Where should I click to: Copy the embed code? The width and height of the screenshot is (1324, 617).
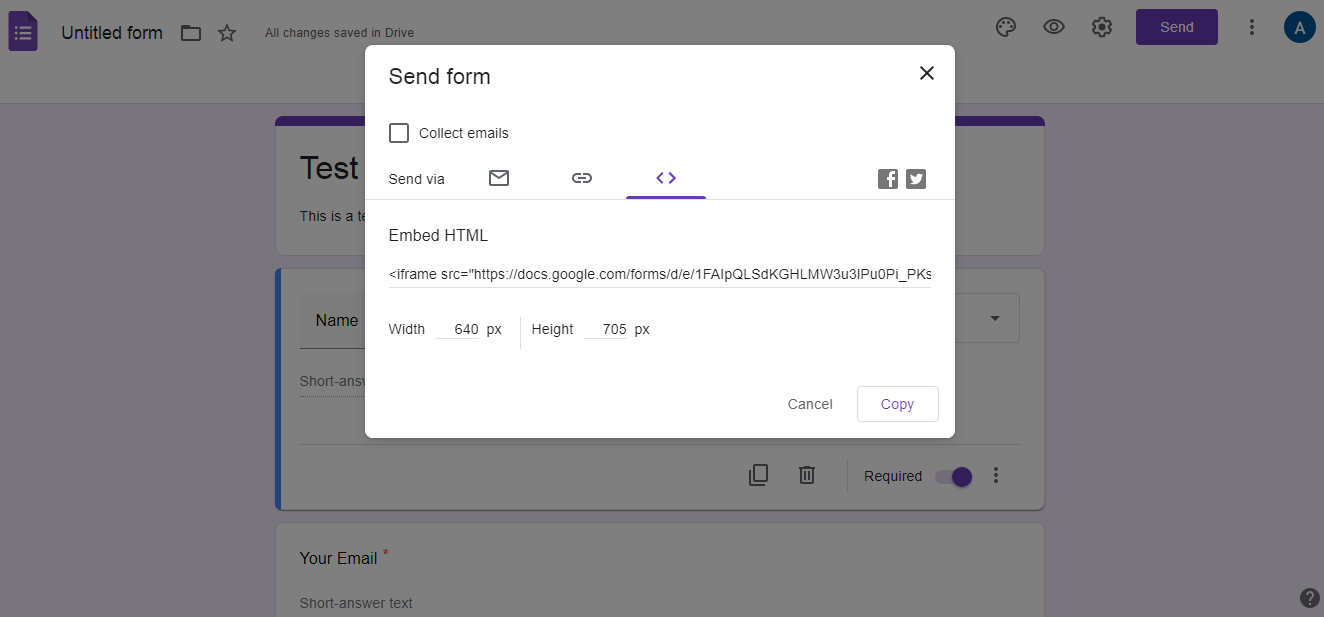897,404
